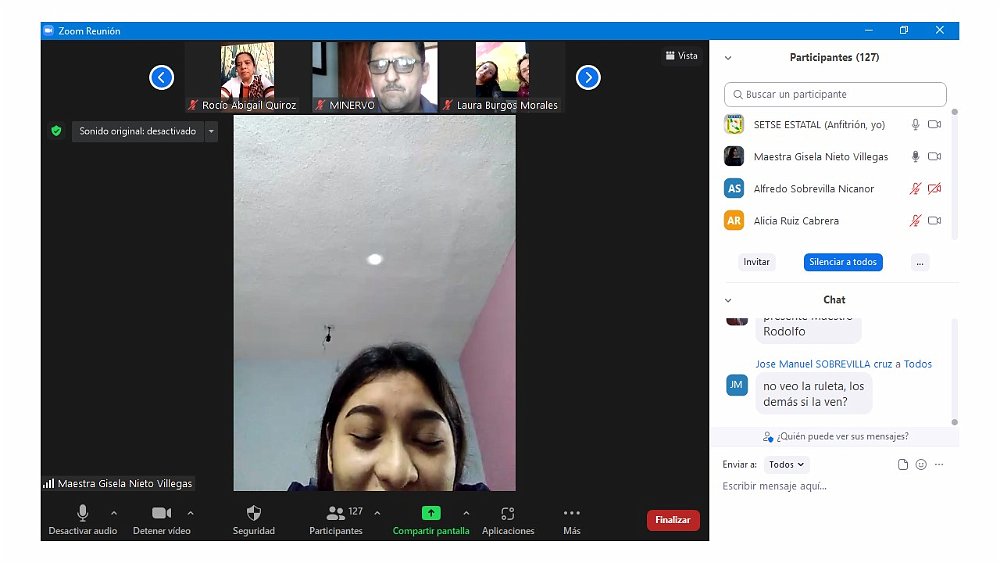Open the Participantes 127 toolbar item
The height and width of the screenshot is (563, 1000).
pos(336,513)
